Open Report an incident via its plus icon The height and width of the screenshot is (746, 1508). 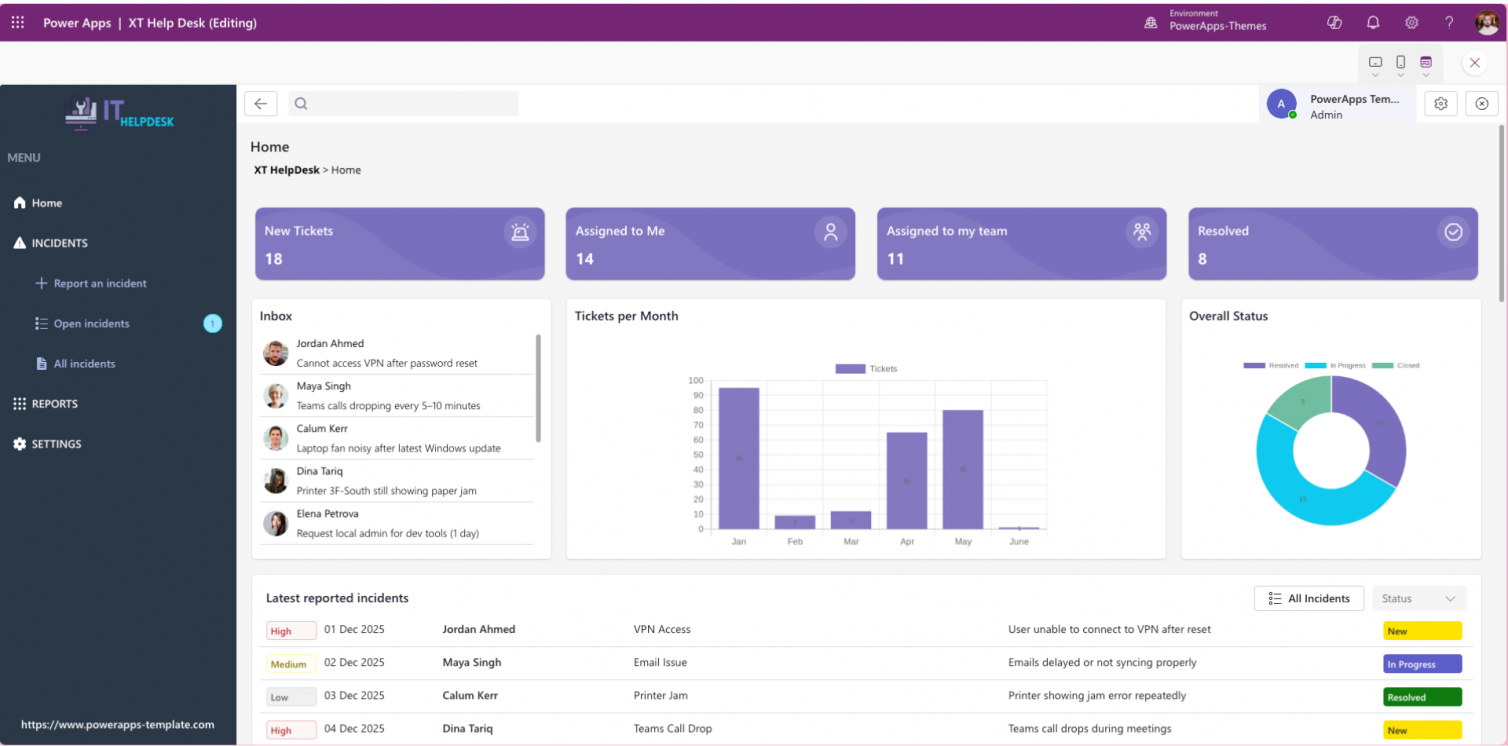coord(41,283)
